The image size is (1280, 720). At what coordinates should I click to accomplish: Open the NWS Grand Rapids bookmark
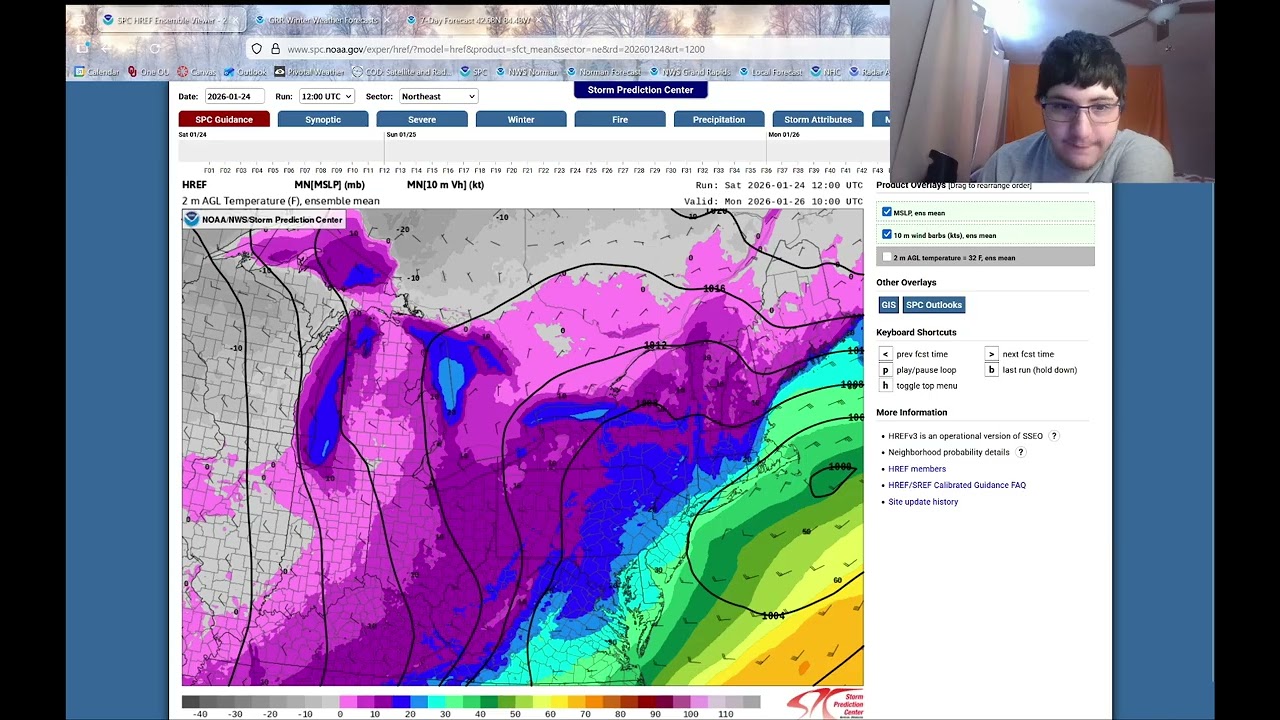(689, 72)
